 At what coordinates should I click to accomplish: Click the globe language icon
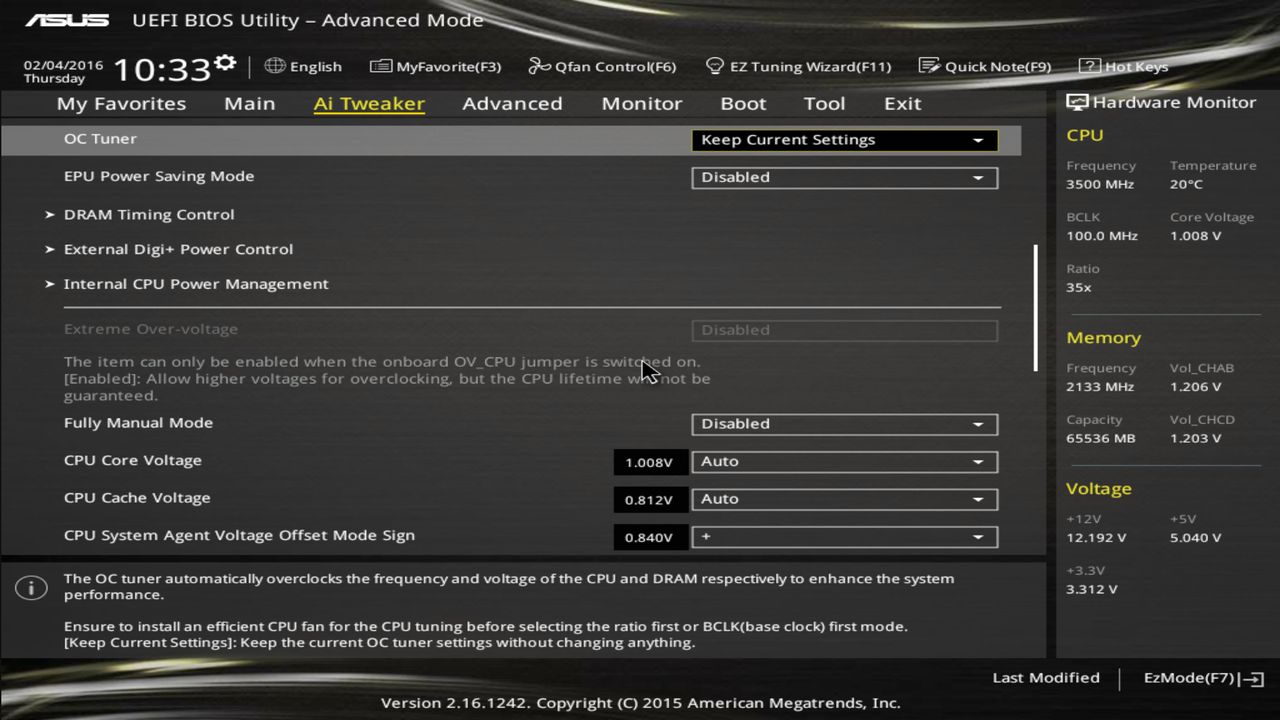pyautogui.click(x=274, y=66)
